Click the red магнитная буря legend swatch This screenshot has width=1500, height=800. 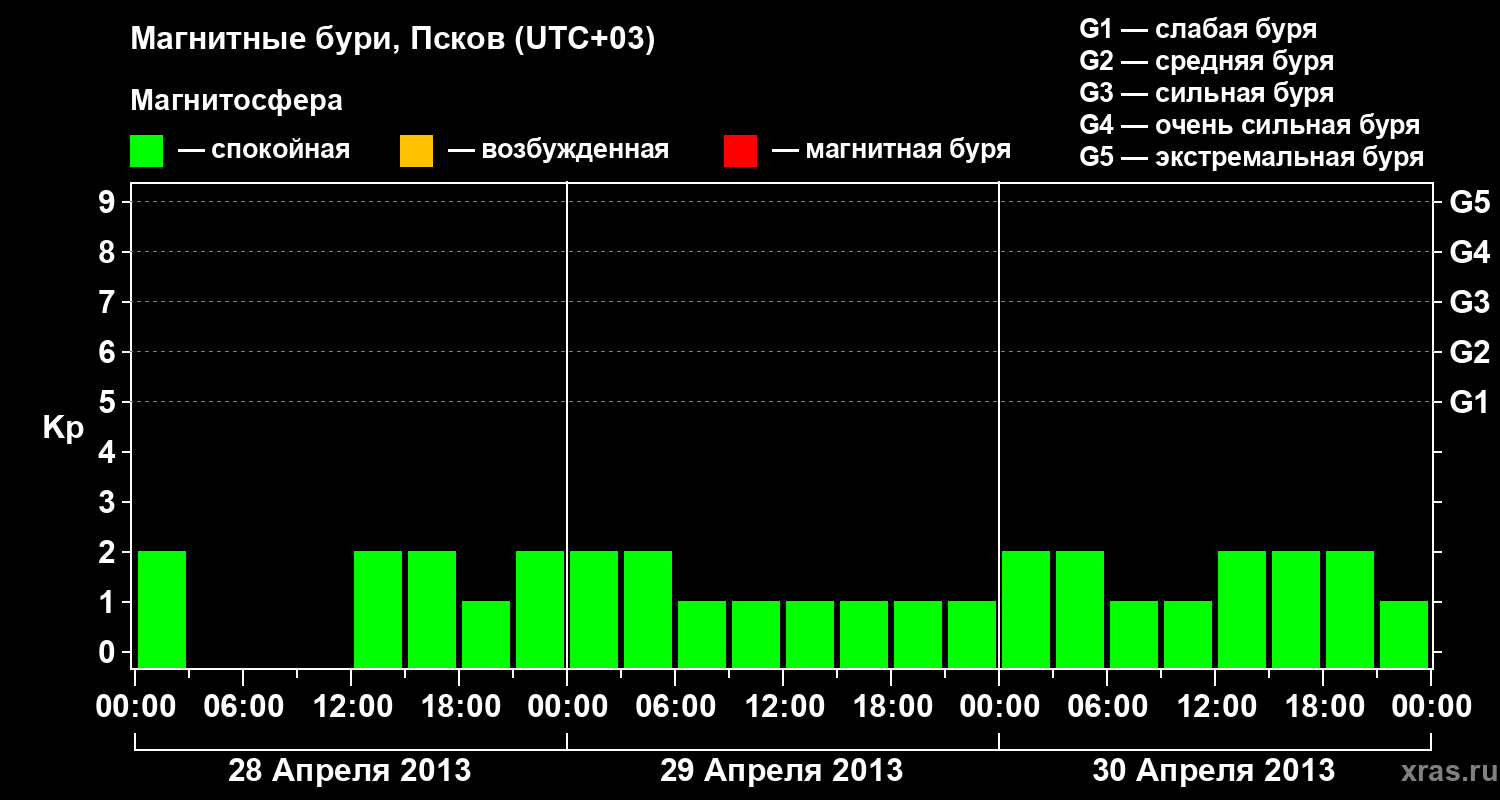click(x=740, y=151)
